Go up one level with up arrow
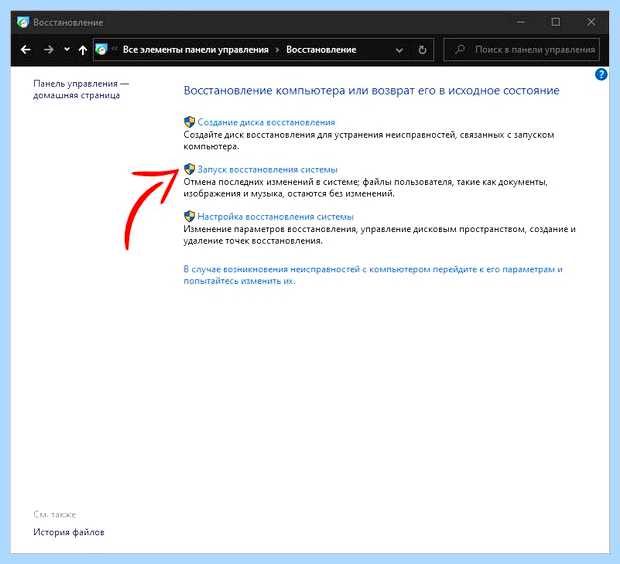This screenshot has height=564, width=620. 82,50
